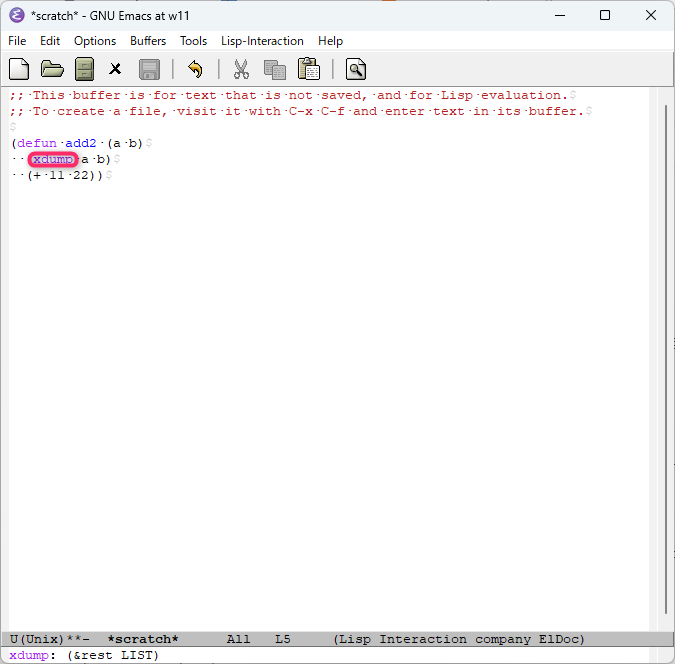Open the File menu
Screen dimensions: 675x664
[x=17, y=41]
